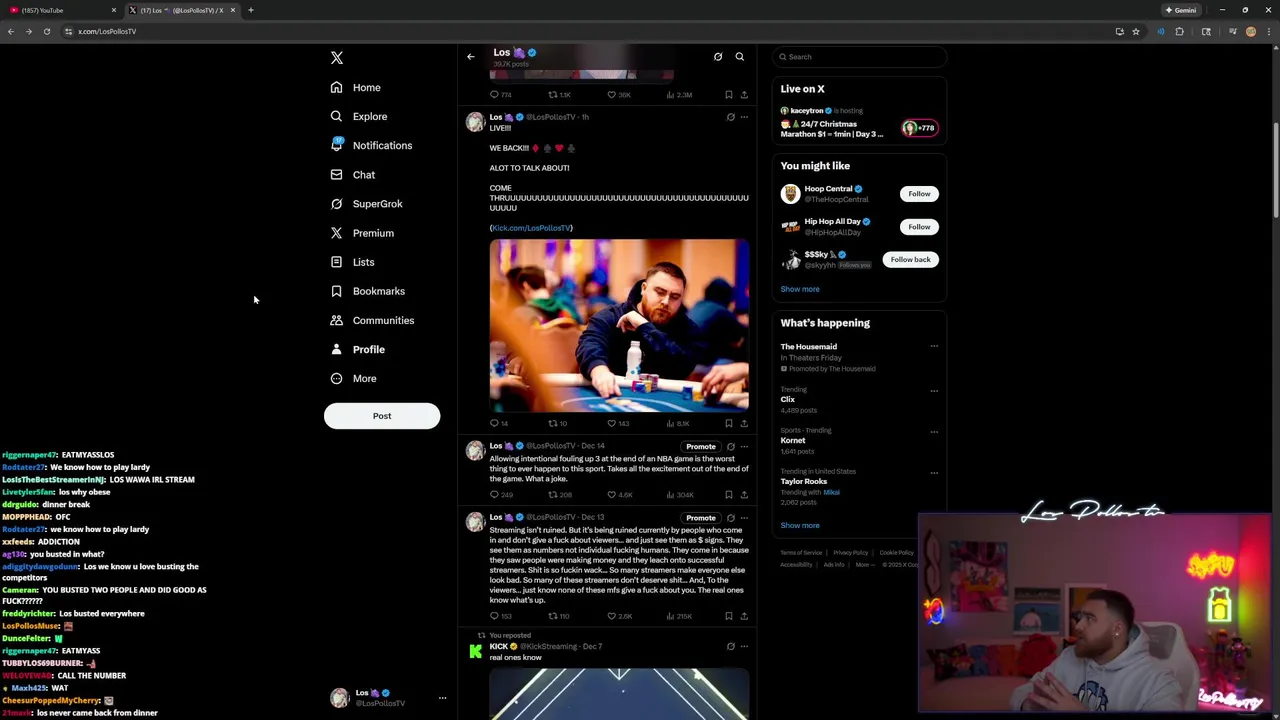Image resolution: width=1280 pixels, height=720 pixels.
Task: Switch to the YouTube browser tab
Action: point(60,10)
